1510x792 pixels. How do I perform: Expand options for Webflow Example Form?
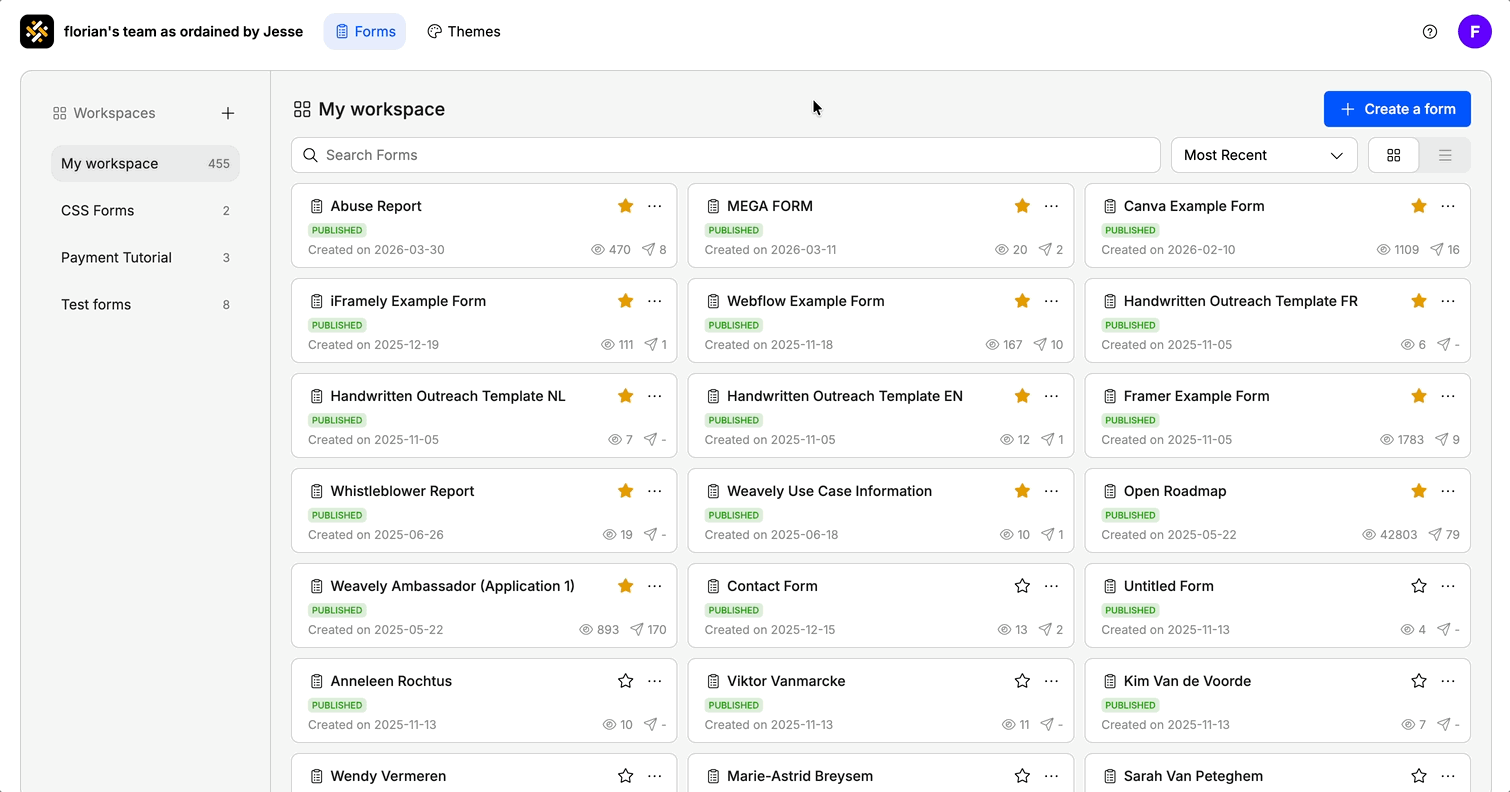point(1051,301)
